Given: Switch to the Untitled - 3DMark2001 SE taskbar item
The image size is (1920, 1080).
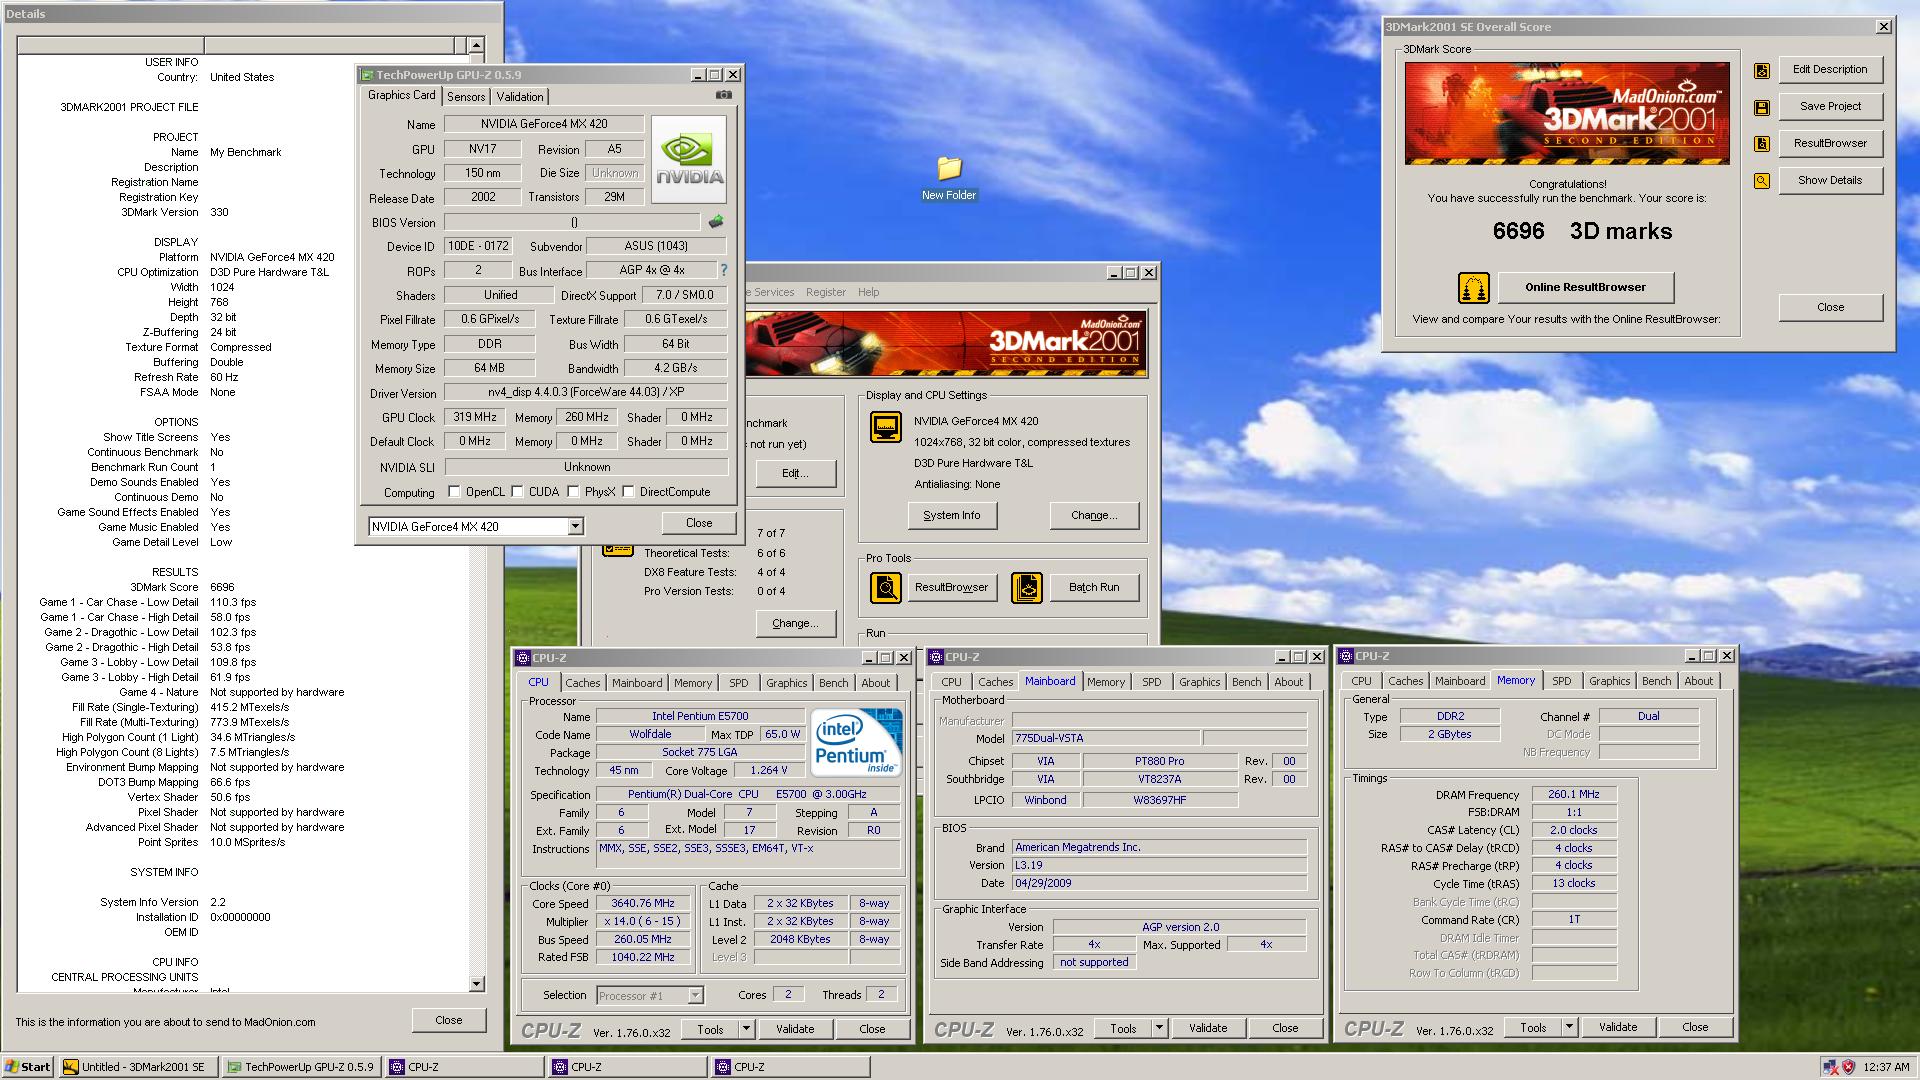Looking at the screenshot, I should coord(138,1067).
